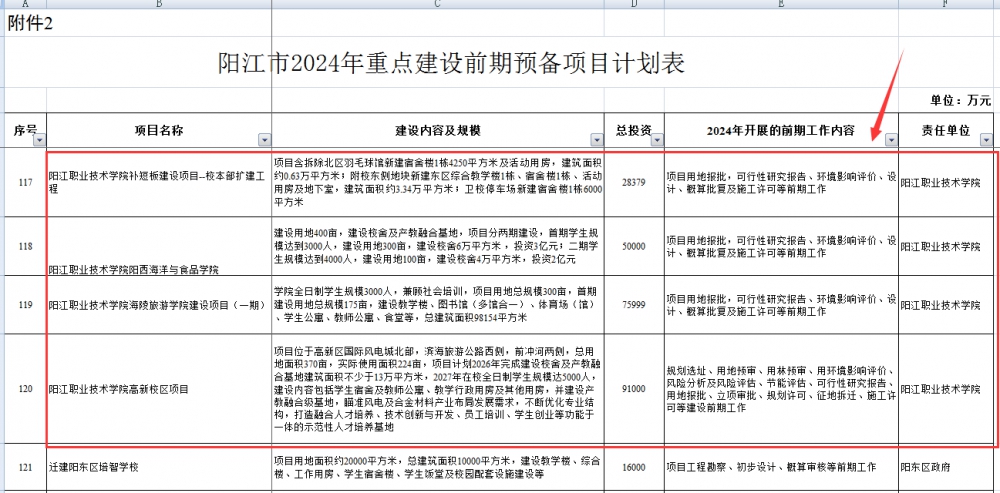
Task: Select the serial number cell 120
Action: [x=26, y=388]
